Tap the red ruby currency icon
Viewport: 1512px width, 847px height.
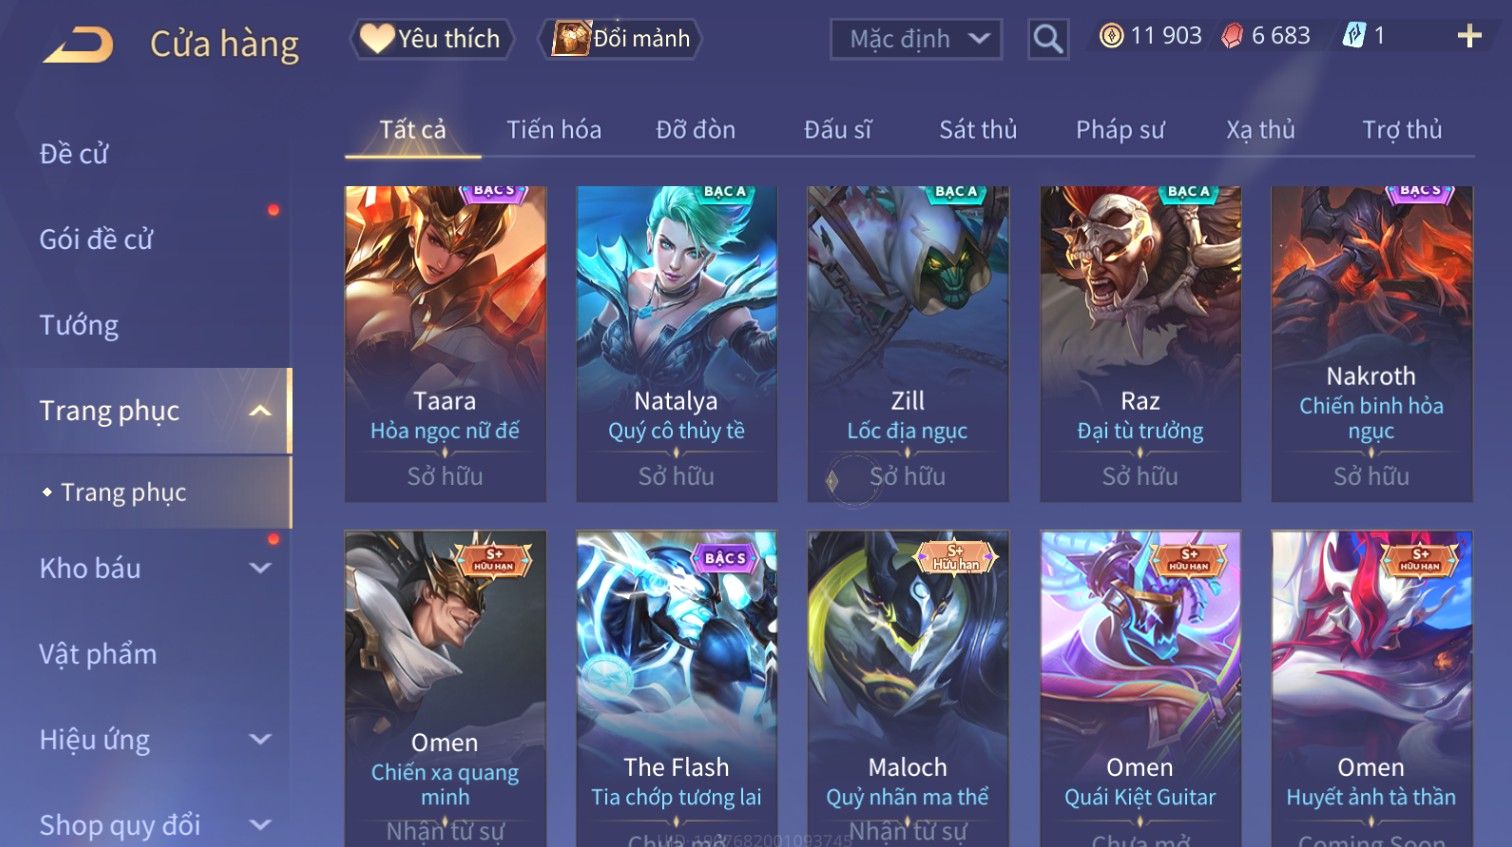click(1232, 36)
